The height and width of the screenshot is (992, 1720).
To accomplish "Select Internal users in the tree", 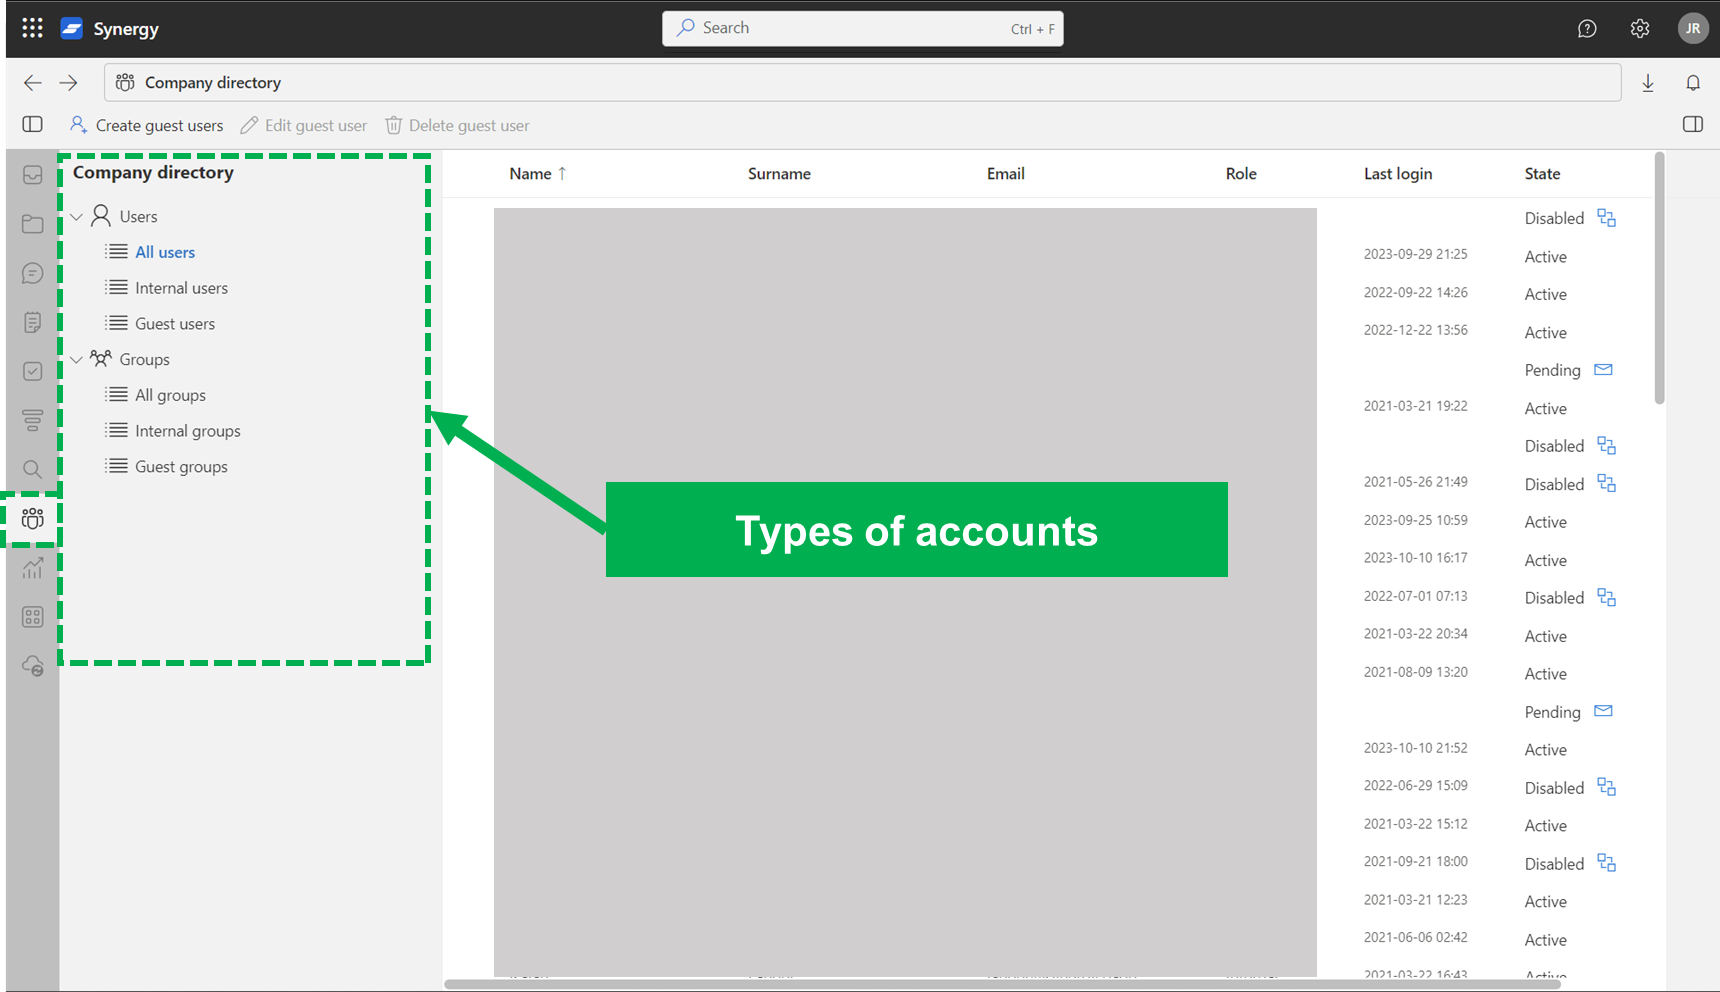I will tap(181, 288).
